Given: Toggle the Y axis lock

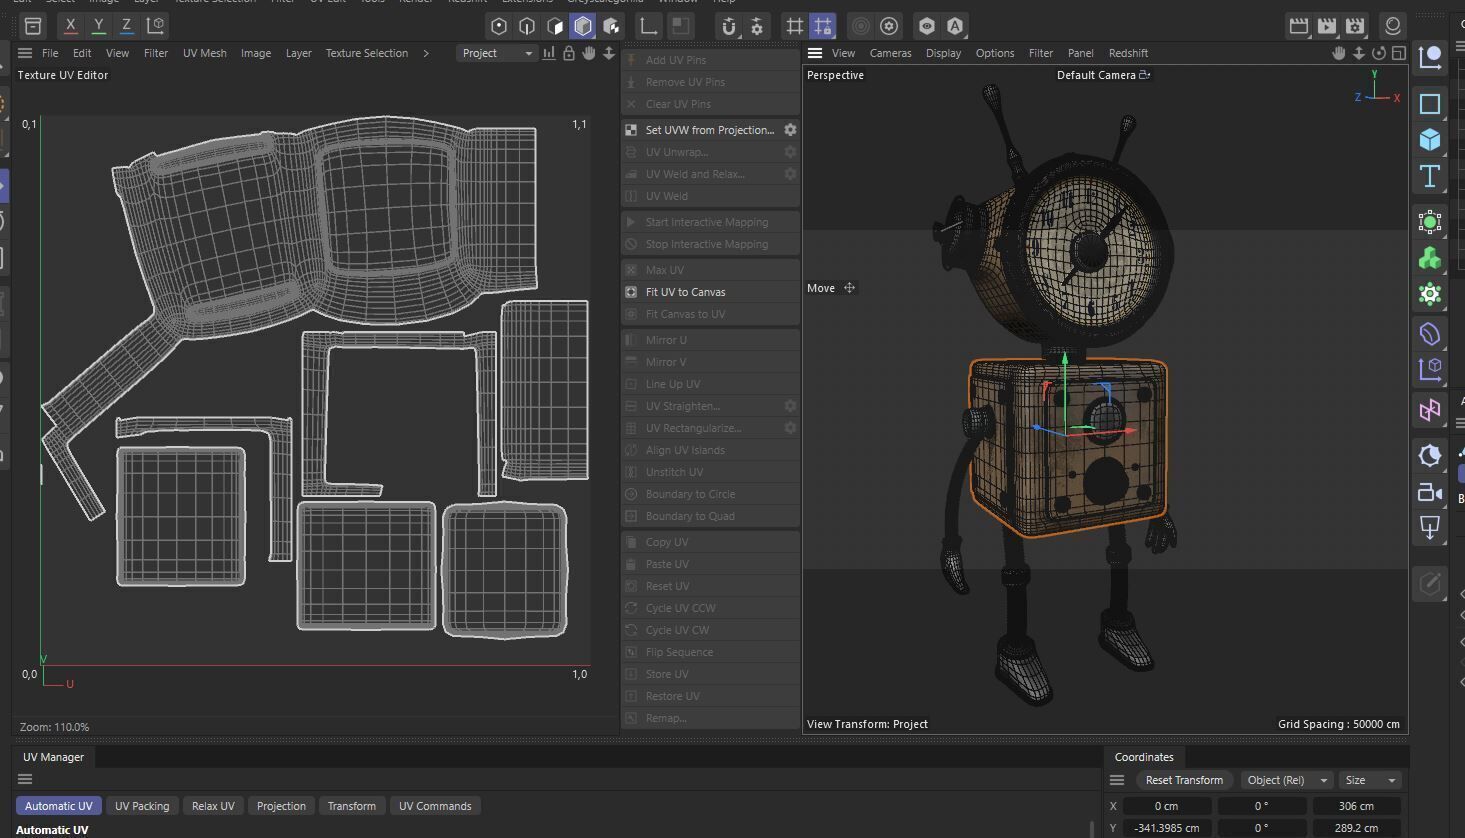Looking at the screenshot, I should 98,26.
